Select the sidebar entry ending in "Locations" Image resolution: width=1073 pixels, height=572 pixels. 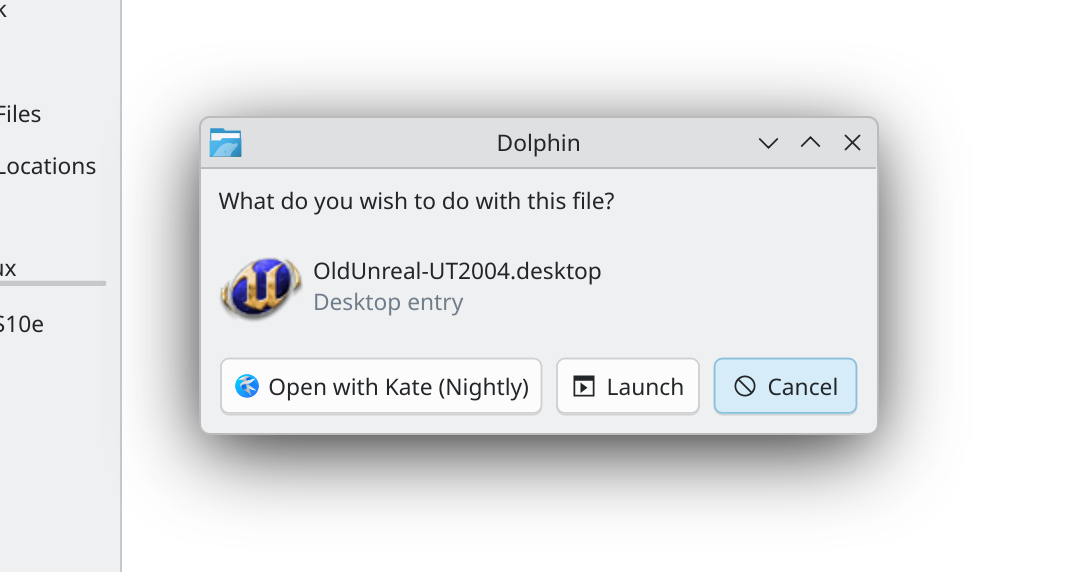[x=47, y=166]
